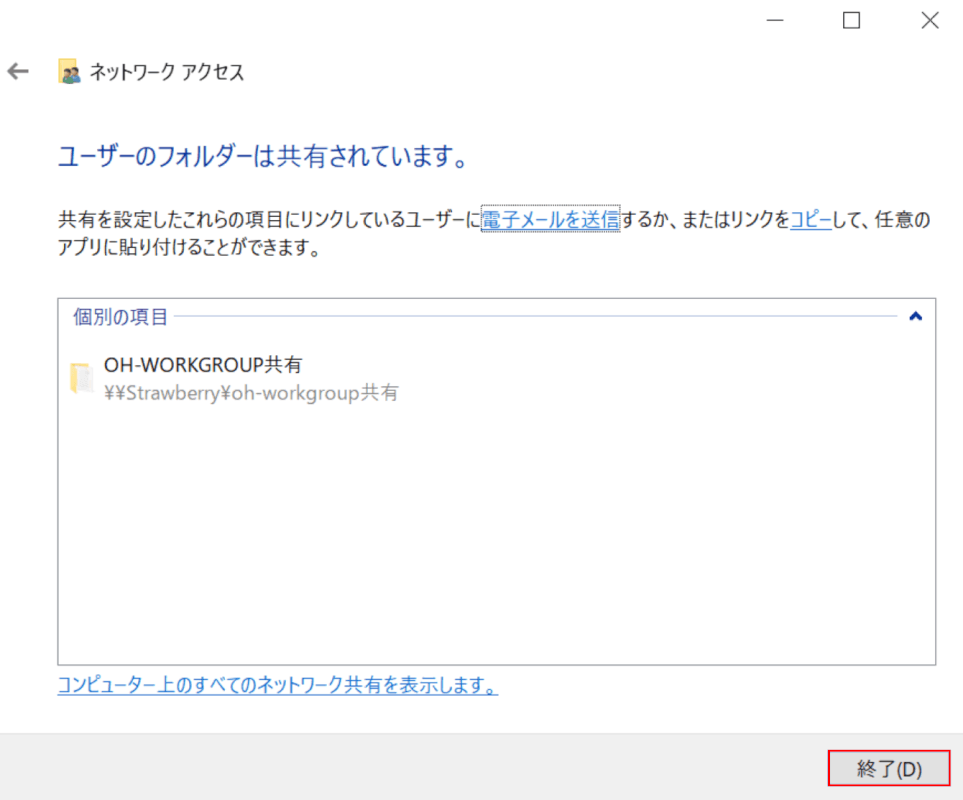963x800 pixels.
Task: Open コンピューター上のすべてのネットワーク共有を表示します link
Action: pyautogui.click(x=277, y=686)
